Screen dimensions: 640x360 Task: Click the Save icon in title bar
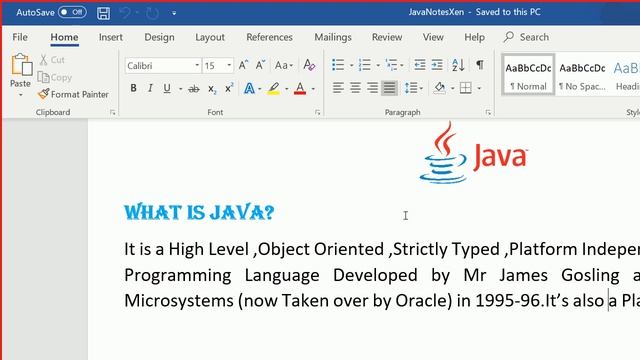click(x=103, y=13)
